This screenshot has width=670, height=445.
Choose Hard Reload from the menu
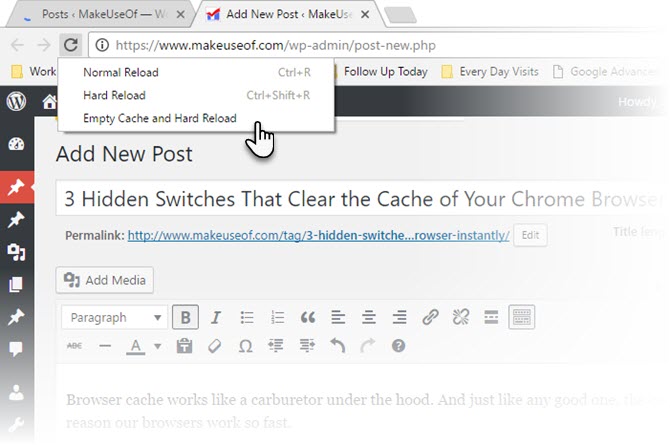[x=115, y=95]
